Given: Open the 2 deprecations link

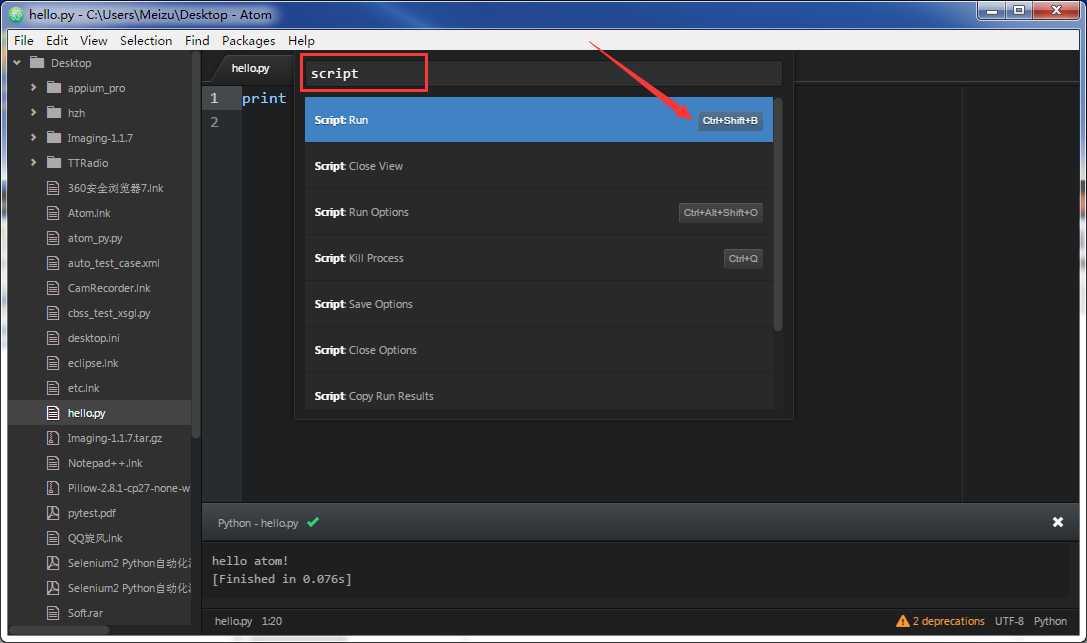Looking at the screenshot, I should click(x=948, y=621).
